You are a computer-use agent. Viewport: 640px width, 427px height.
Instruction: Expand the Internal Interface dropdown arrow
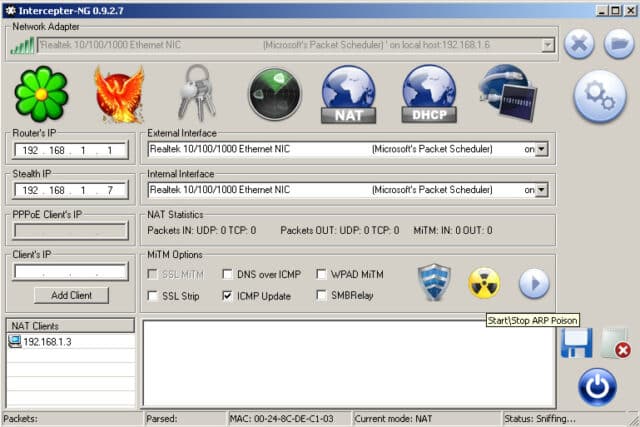click(541, 190)
